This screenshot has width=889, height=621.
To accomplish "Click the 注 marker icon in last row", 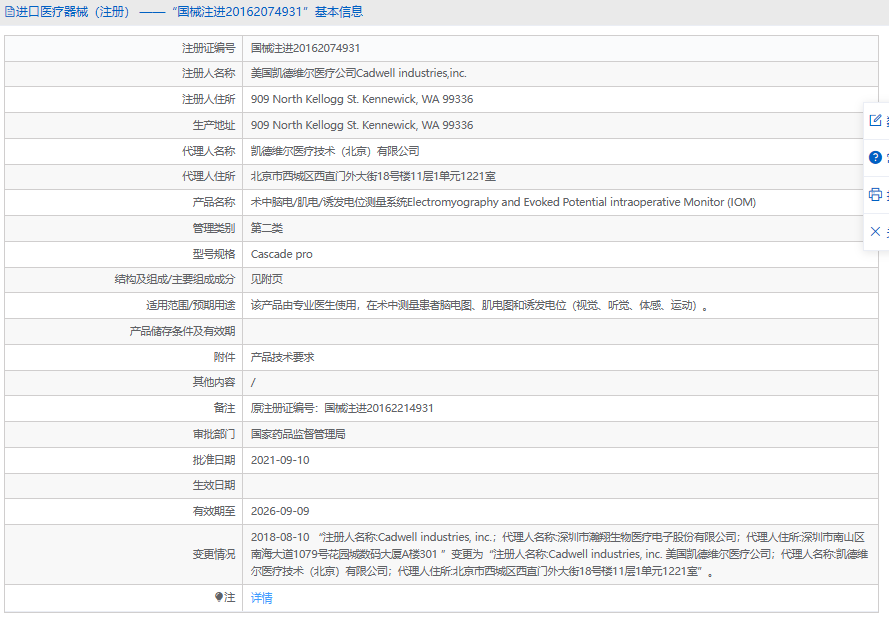I will coord(219,597).
